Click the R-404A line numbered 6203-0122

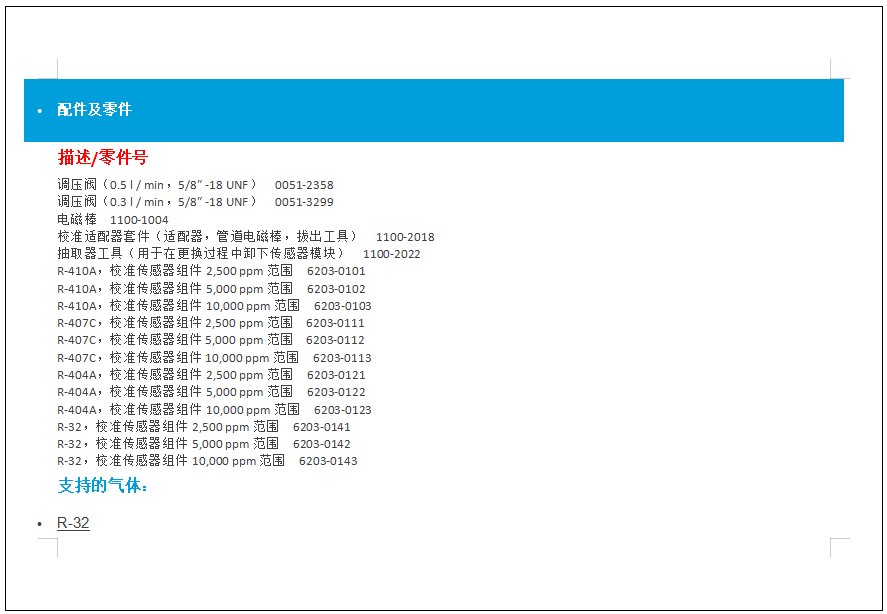coord(211,392)
